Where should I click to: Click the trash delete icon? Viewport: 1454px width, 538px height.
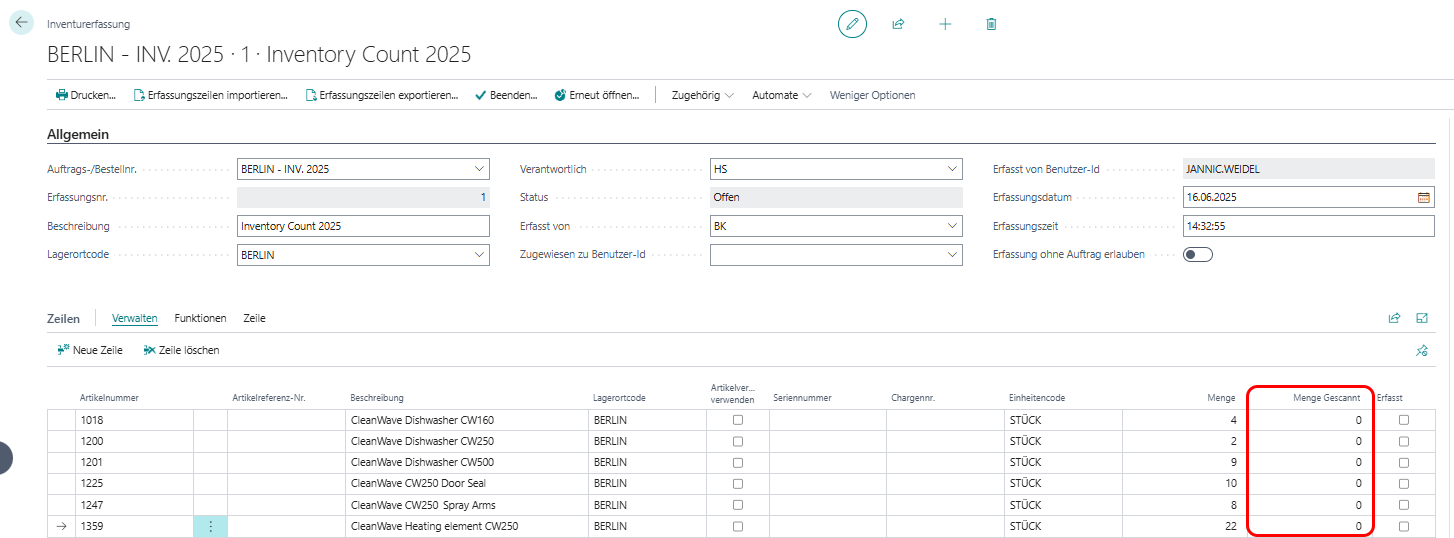(x=991, y=24)
